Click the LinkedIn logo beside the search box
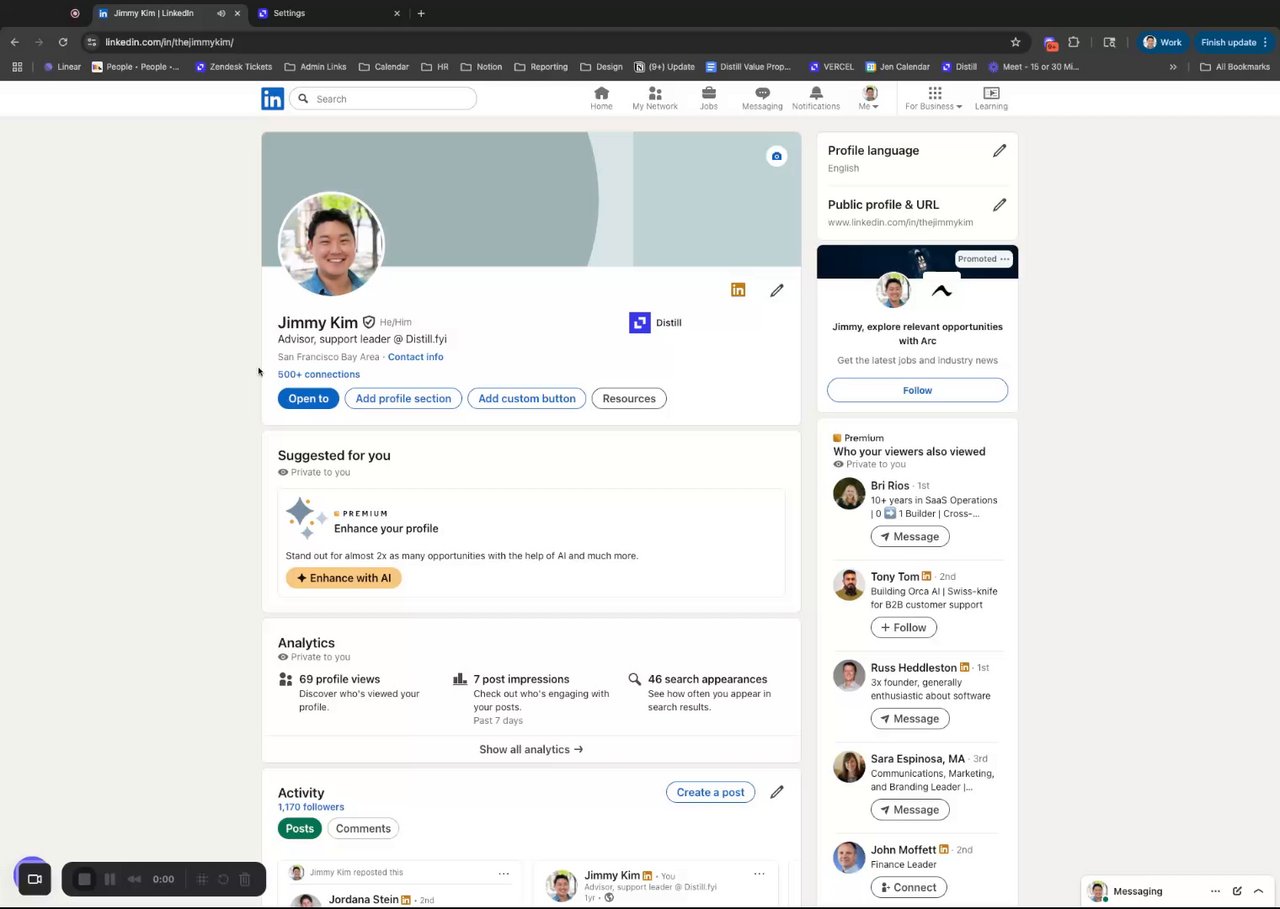Viewport: 1280px width, 909px height. pyautogui.click(x=272, y=98)
